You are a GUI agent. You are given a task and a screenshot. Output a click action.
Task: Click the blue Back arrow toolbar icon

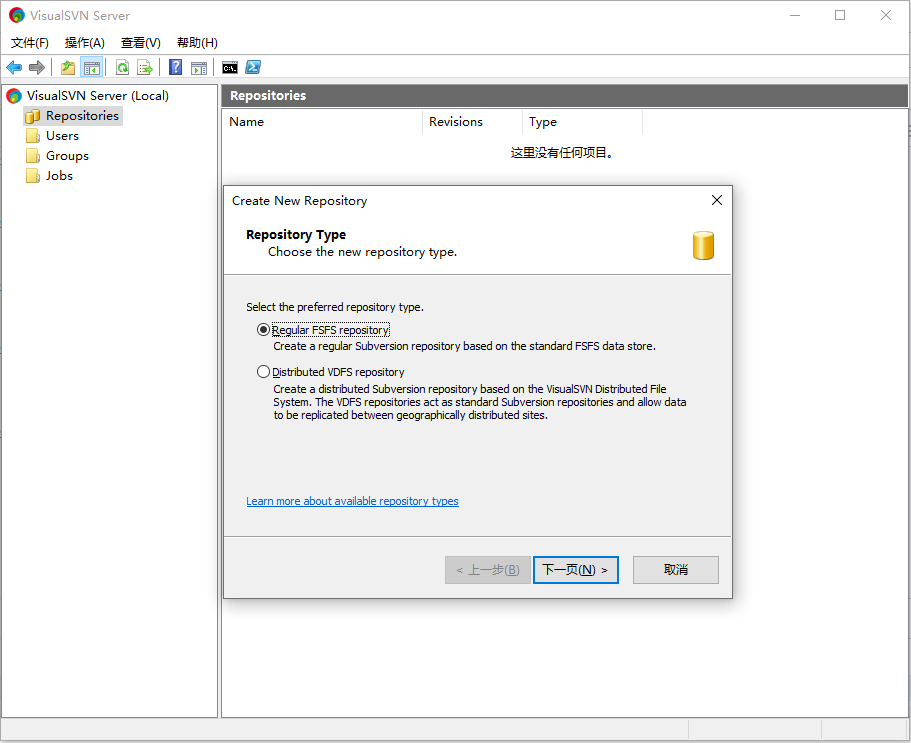coord(14,67)
